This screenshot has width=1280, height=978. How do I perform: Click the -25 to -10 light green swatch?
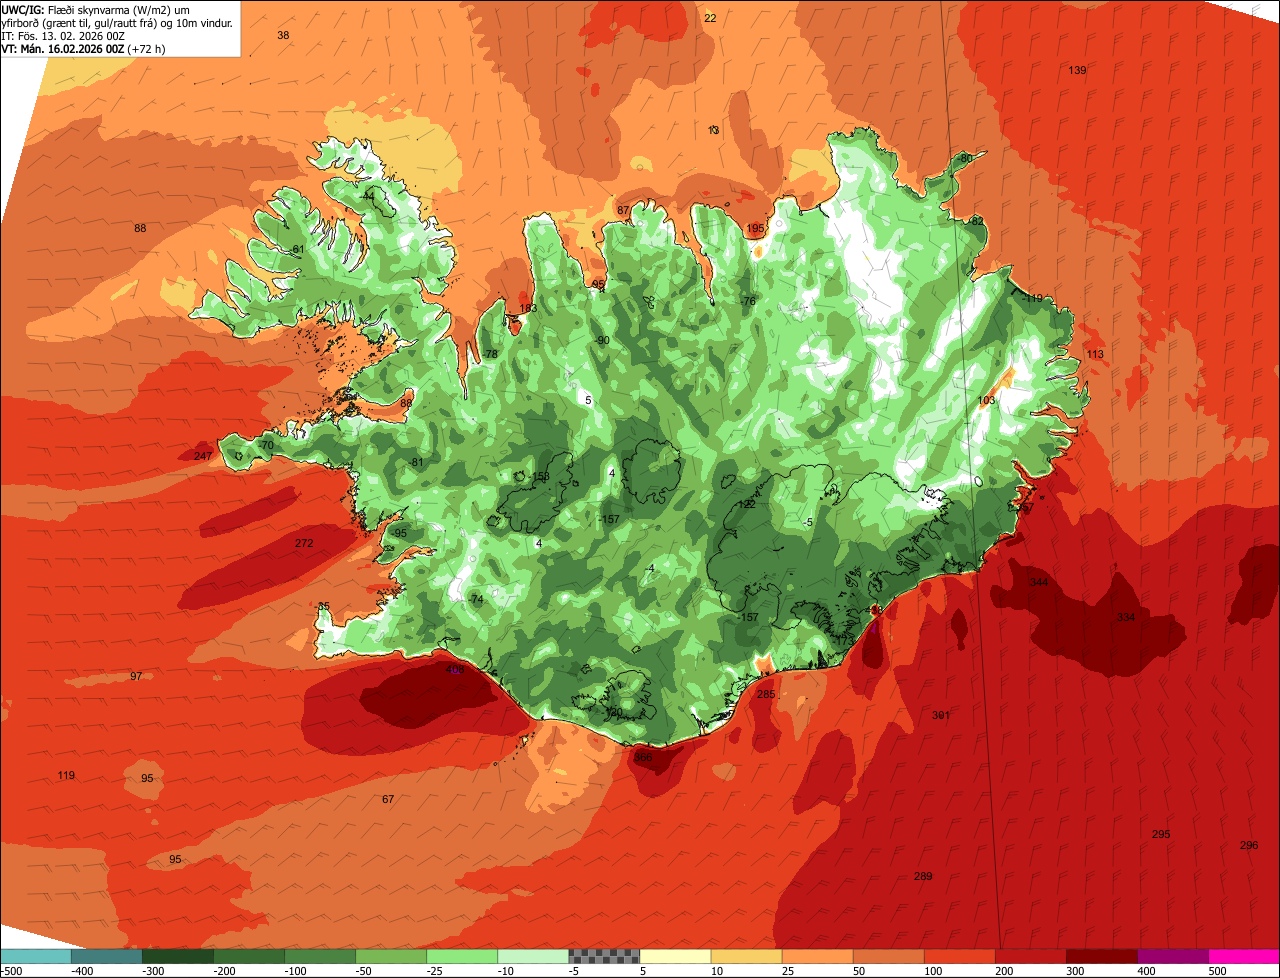point(462,955)
